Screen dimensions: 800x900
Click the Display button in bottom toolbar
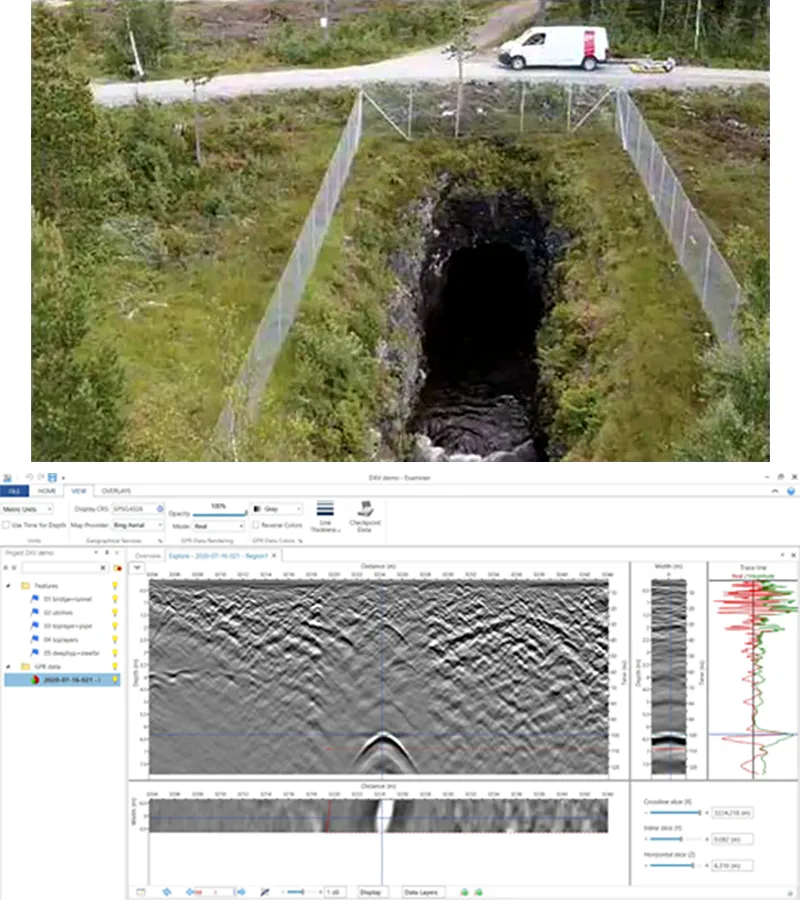(x=371, y=891)
